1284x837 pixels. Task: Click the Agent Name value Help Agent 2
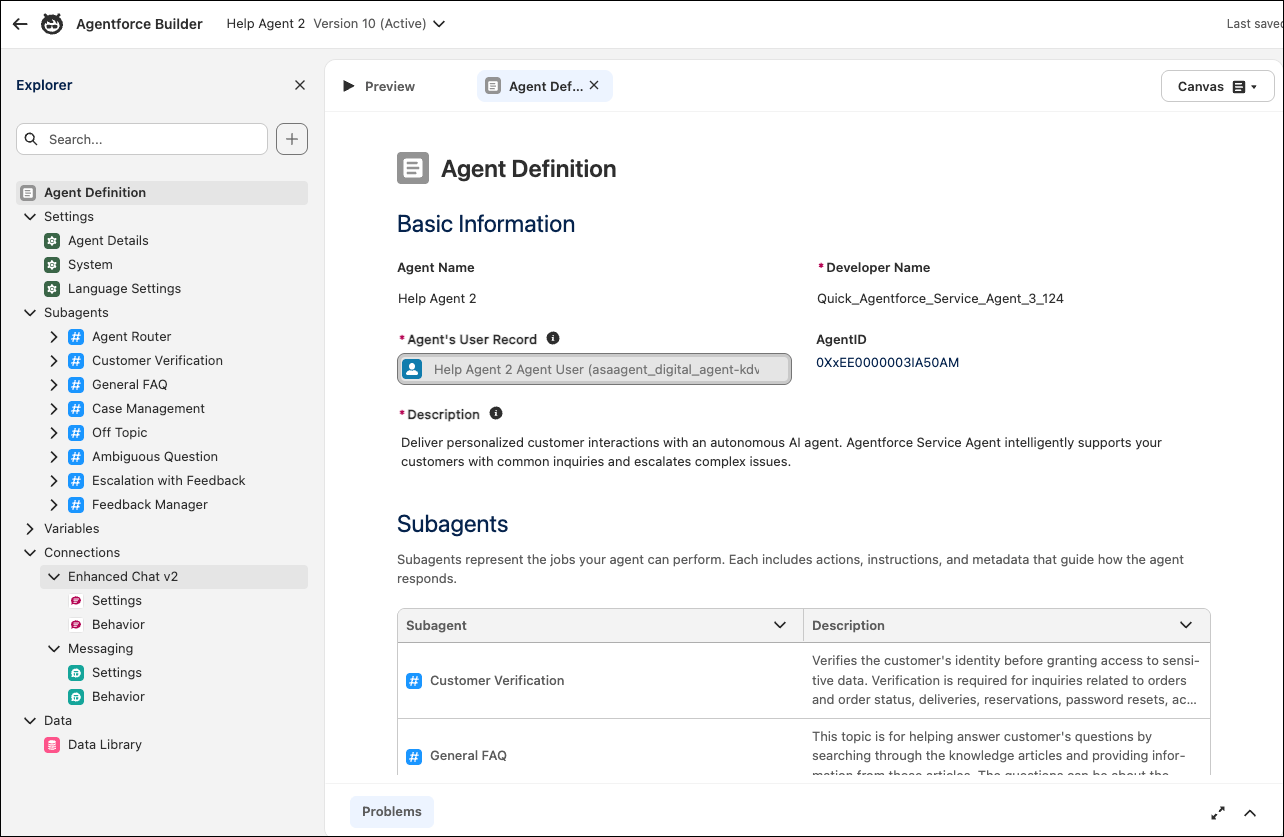click(437, 299)
